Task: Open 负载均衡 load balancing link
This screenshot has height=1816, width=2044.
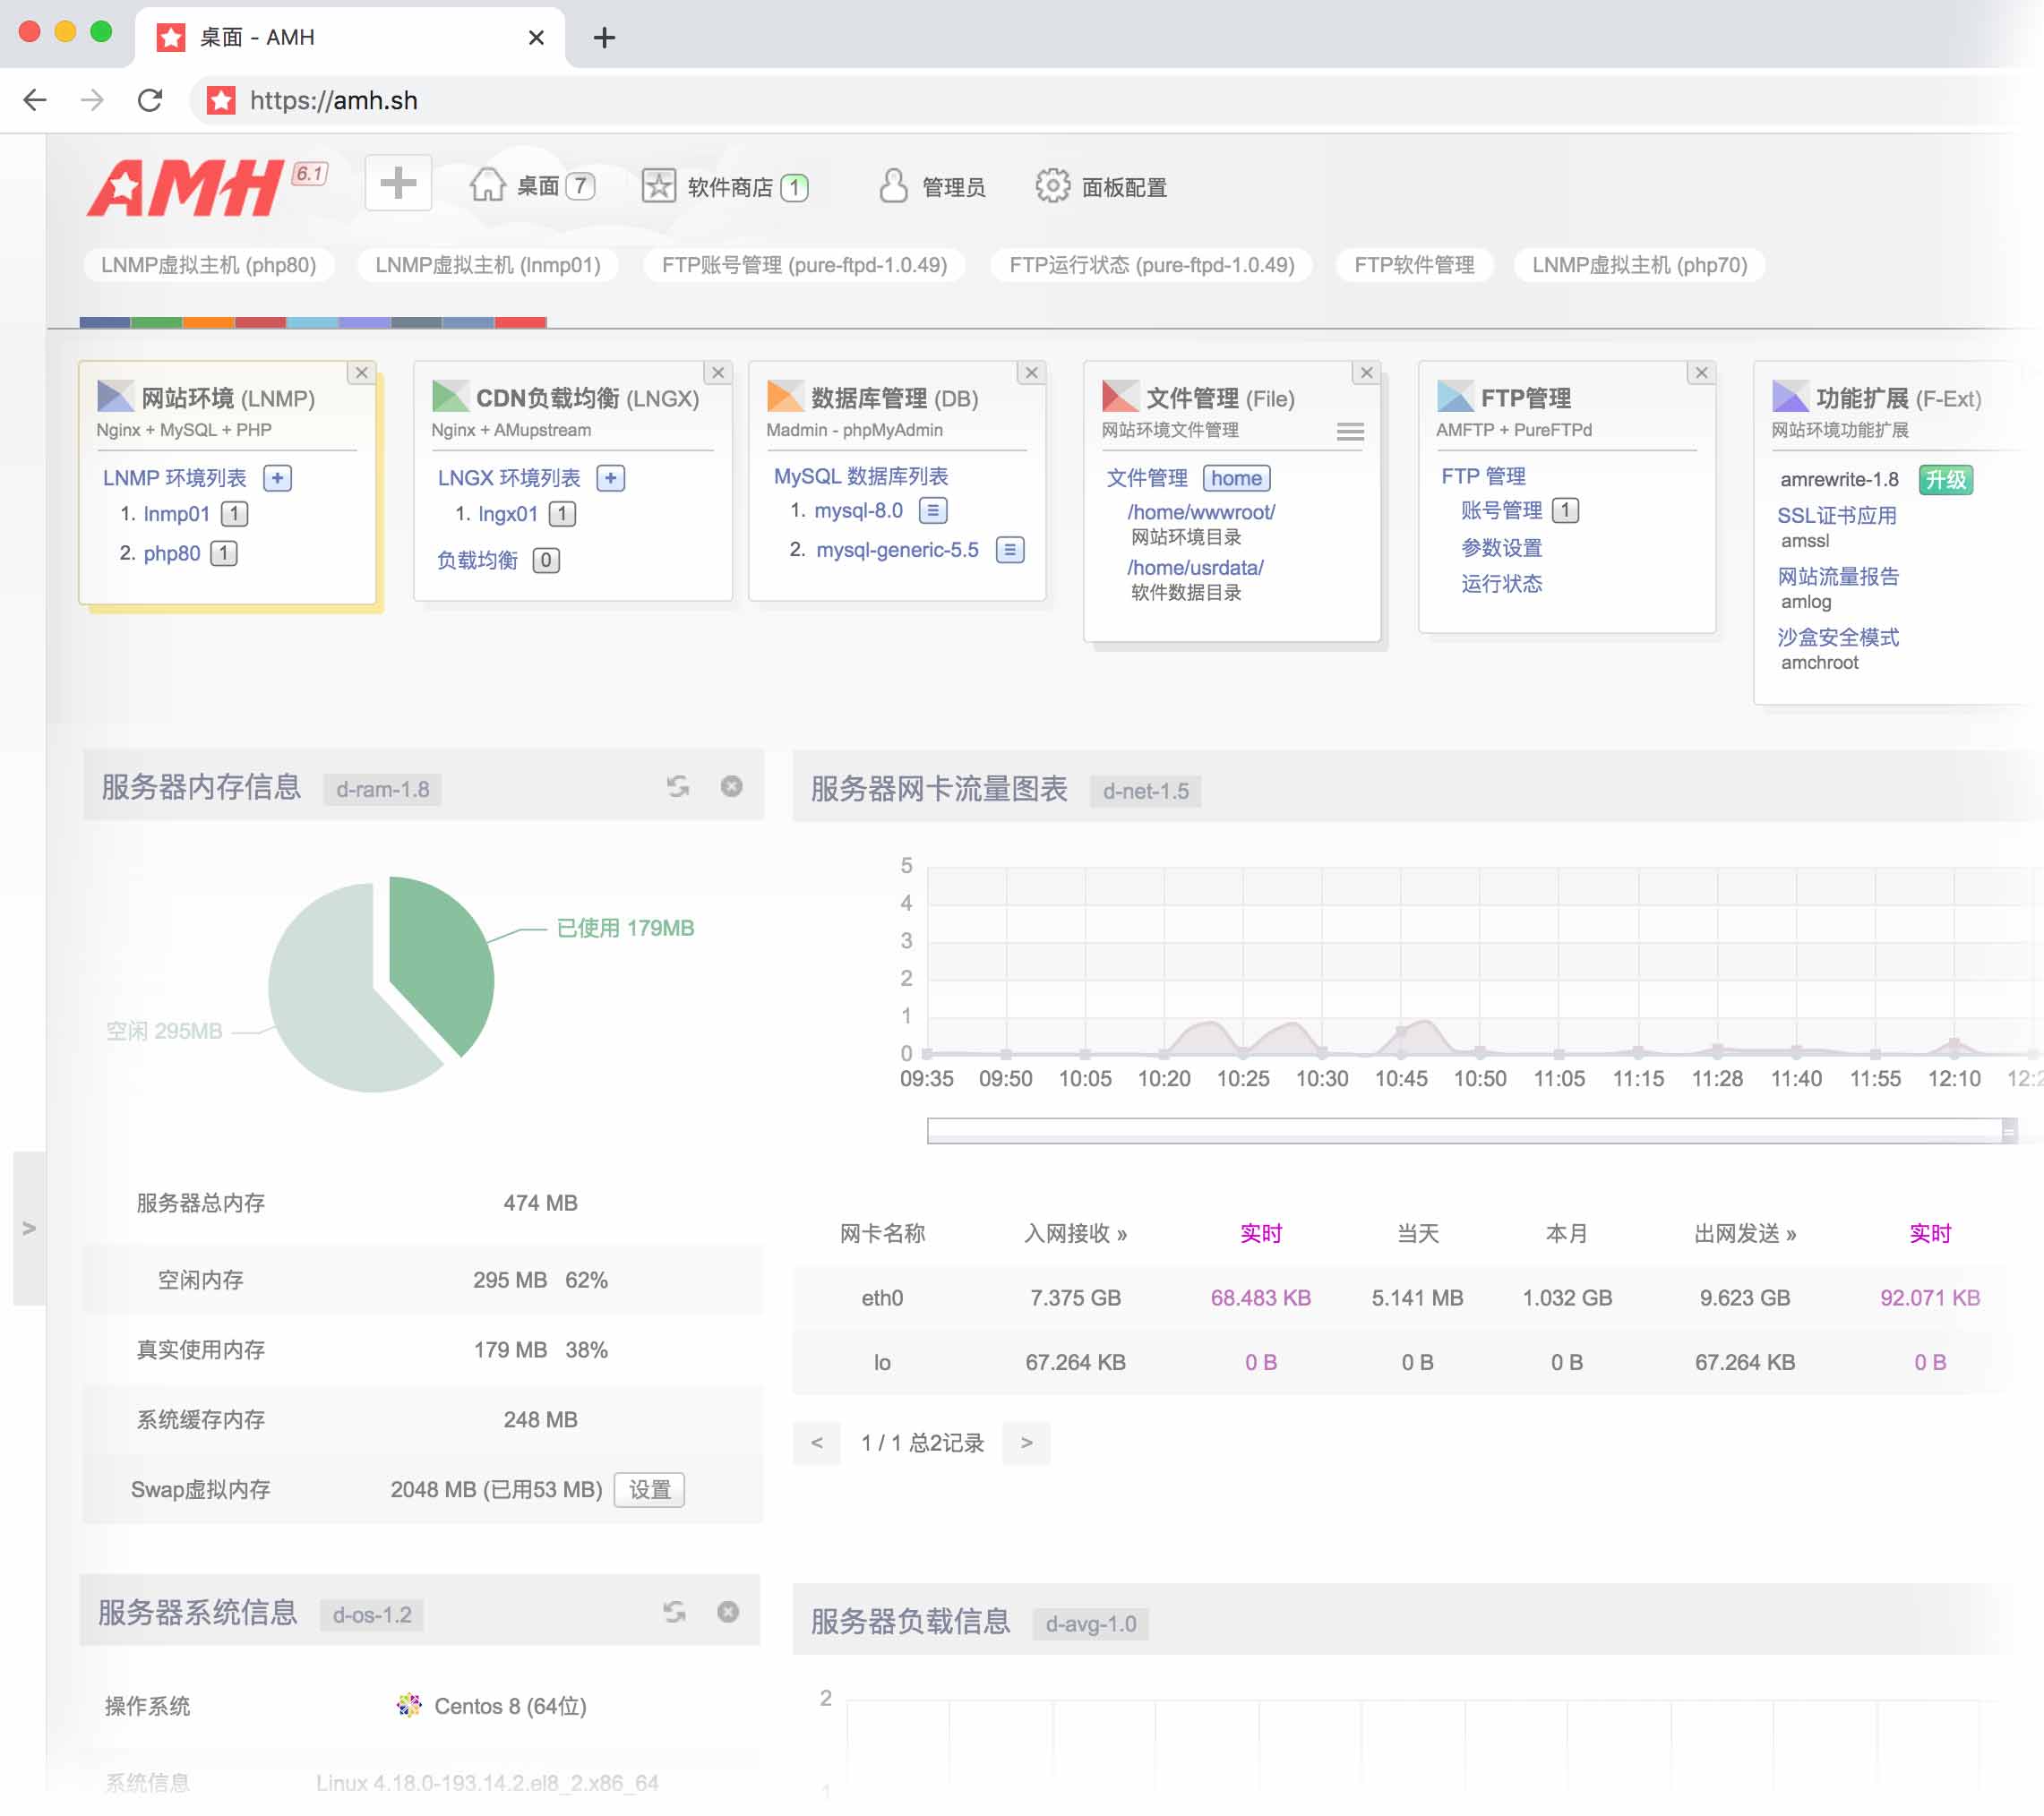Action: (477, 560)
